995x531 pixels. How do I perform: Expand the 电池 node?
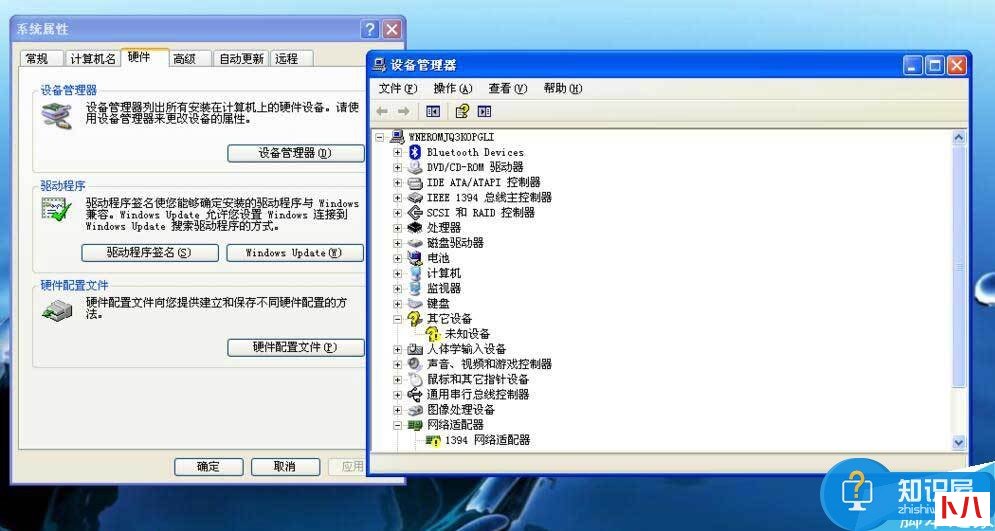tap(397, 258)
